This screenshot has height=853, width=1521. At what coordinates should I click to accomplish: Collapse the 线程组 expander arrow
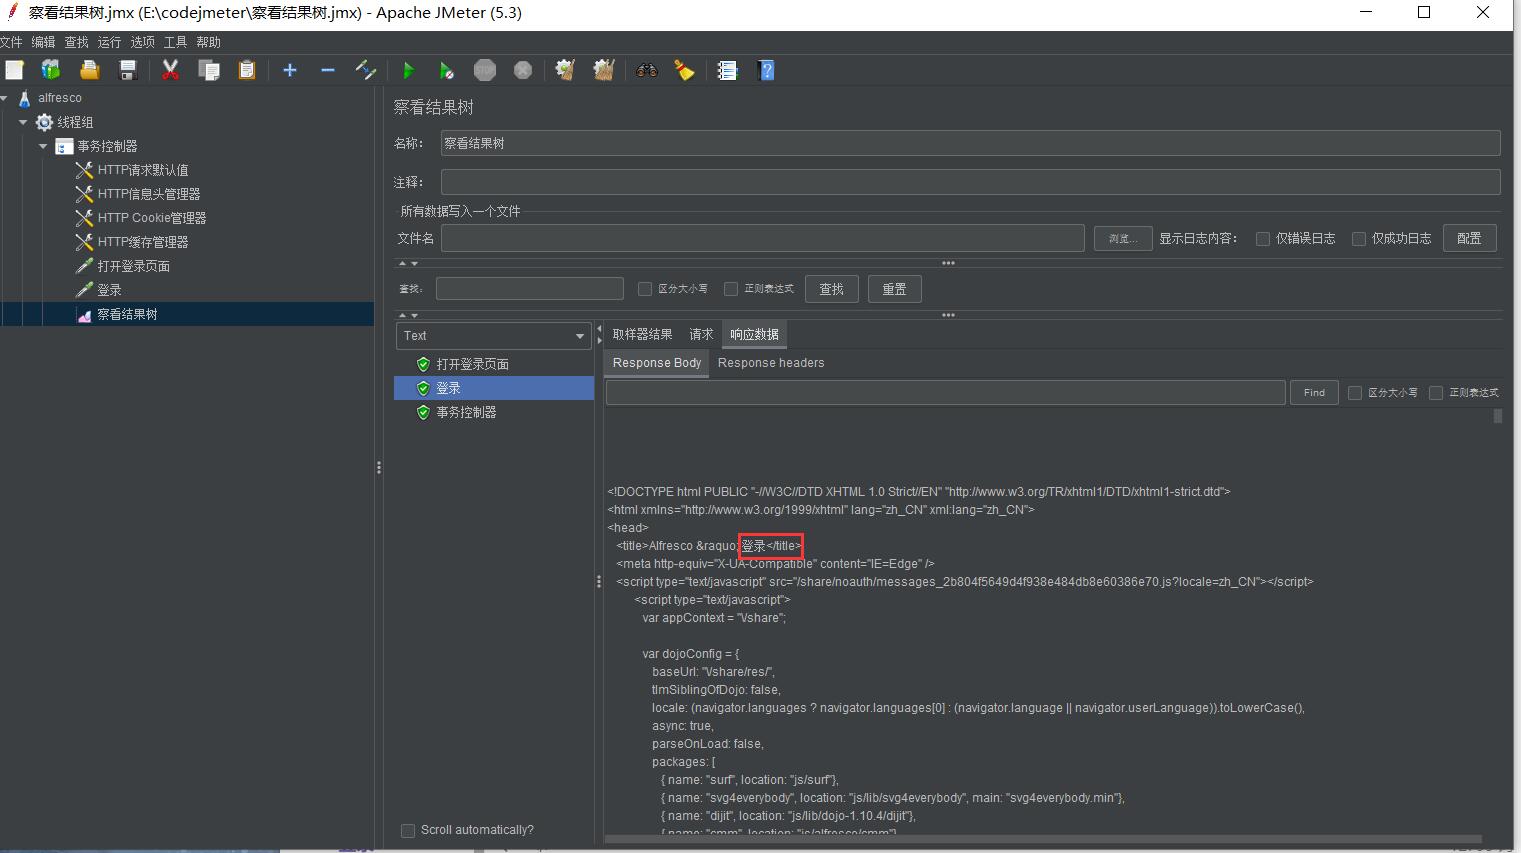tap(24, 122)
